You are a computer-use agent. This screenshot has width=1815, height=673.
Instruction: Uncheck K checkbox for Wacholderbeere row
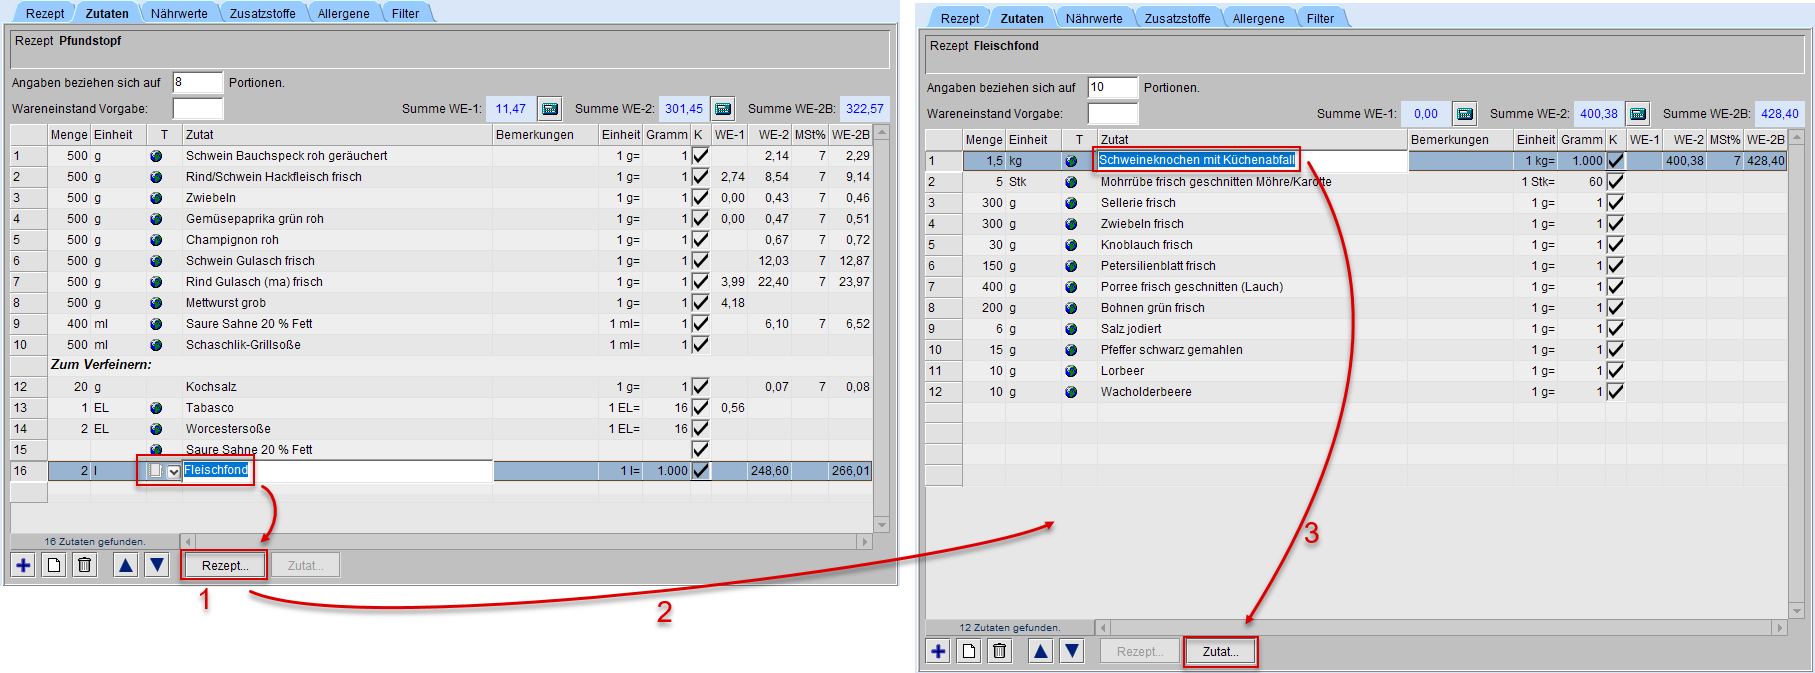(1615, 392)
